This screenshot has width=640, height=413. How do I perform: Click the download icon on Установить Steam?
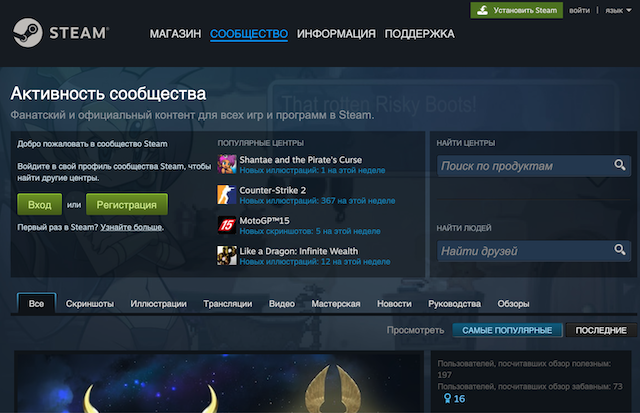482,10
